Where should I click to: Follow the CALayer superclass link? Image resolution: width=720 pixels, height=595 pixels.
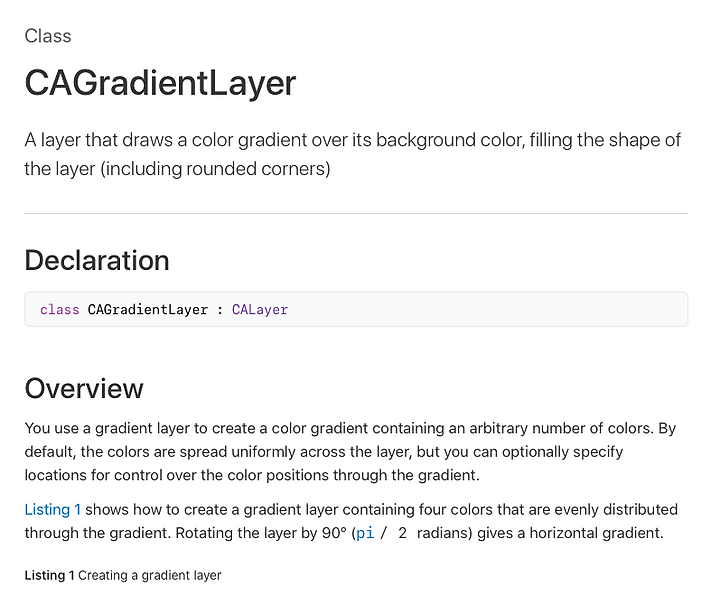pyautogui.click(x=260, y=310)
